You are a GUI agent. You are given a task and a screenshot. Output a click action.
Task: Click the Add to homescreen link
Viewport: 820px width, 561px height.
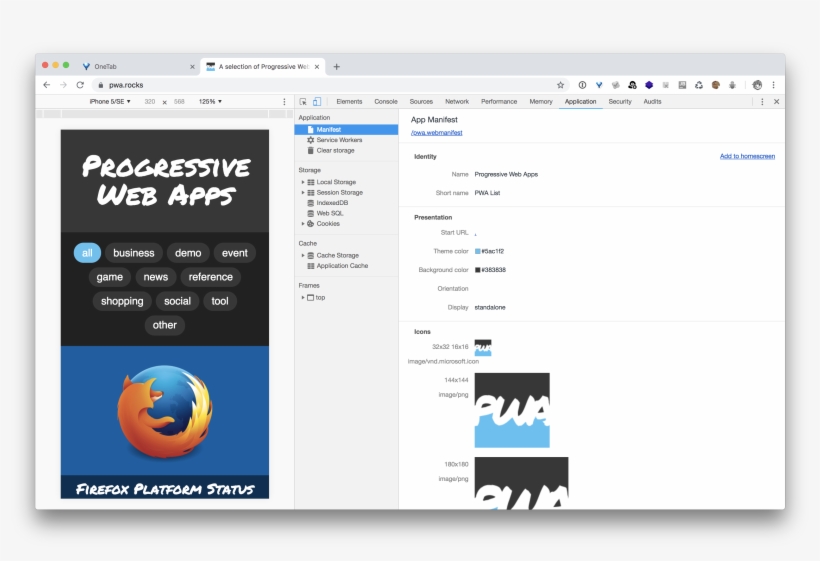[747, 156]
